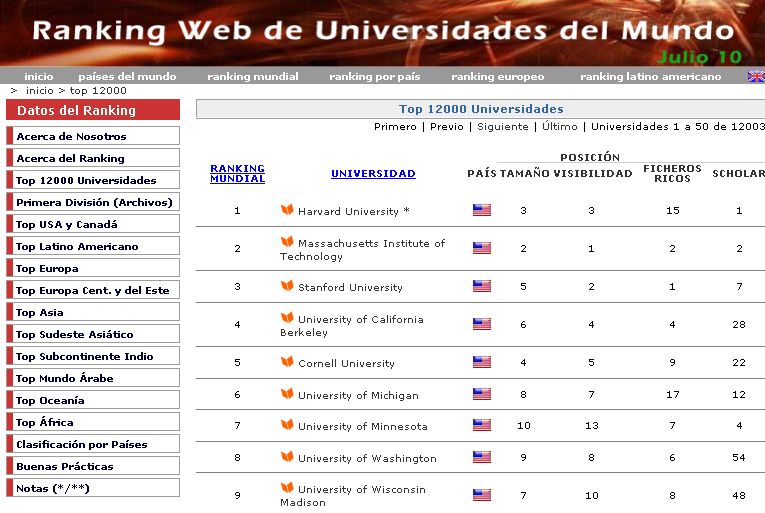Image resolution: width=765 pixels, height=513 pixels.
Task: Click the US flag in Wisconsin Madison row
Action: coord(482,495)
